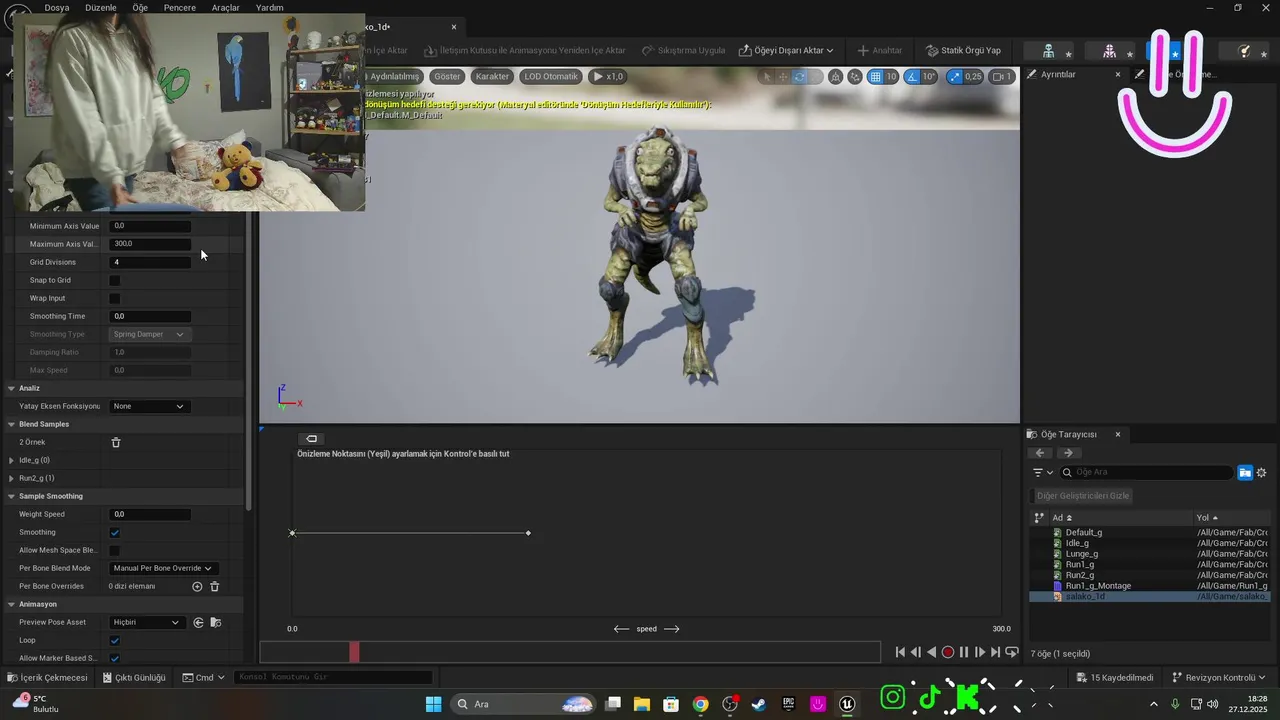Click the red timeline scrub marker
This screenshot has height=720, width=1280.
click(x=354, y=652)
